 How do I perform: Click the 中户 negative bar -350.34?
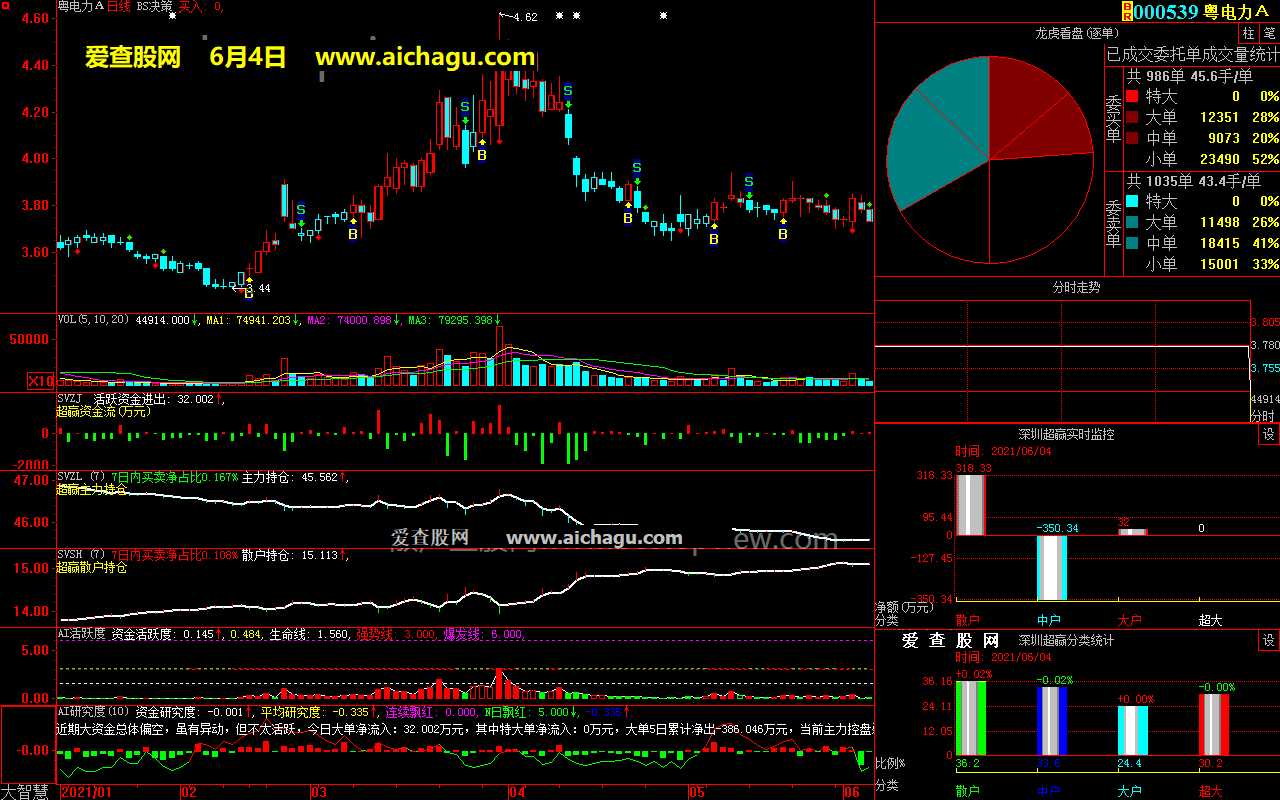point(1052,567)
